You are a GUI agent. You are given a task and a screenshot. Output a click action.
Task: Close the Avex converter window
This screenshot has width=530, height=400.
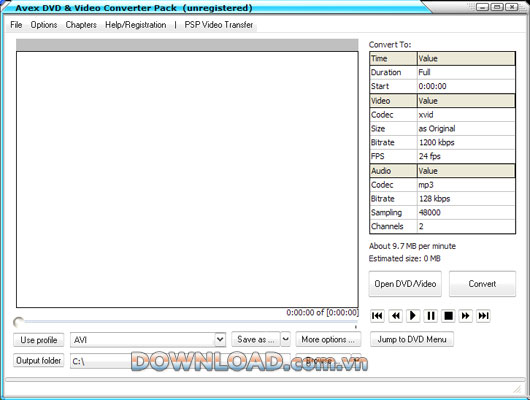(512, 7)
